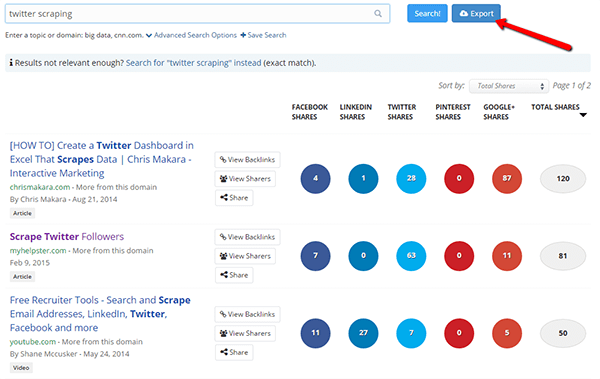Click the magnifier icon in search box
Image resolution: width=600 pixels, height=379 pixels.
click(x=378, y=14)
